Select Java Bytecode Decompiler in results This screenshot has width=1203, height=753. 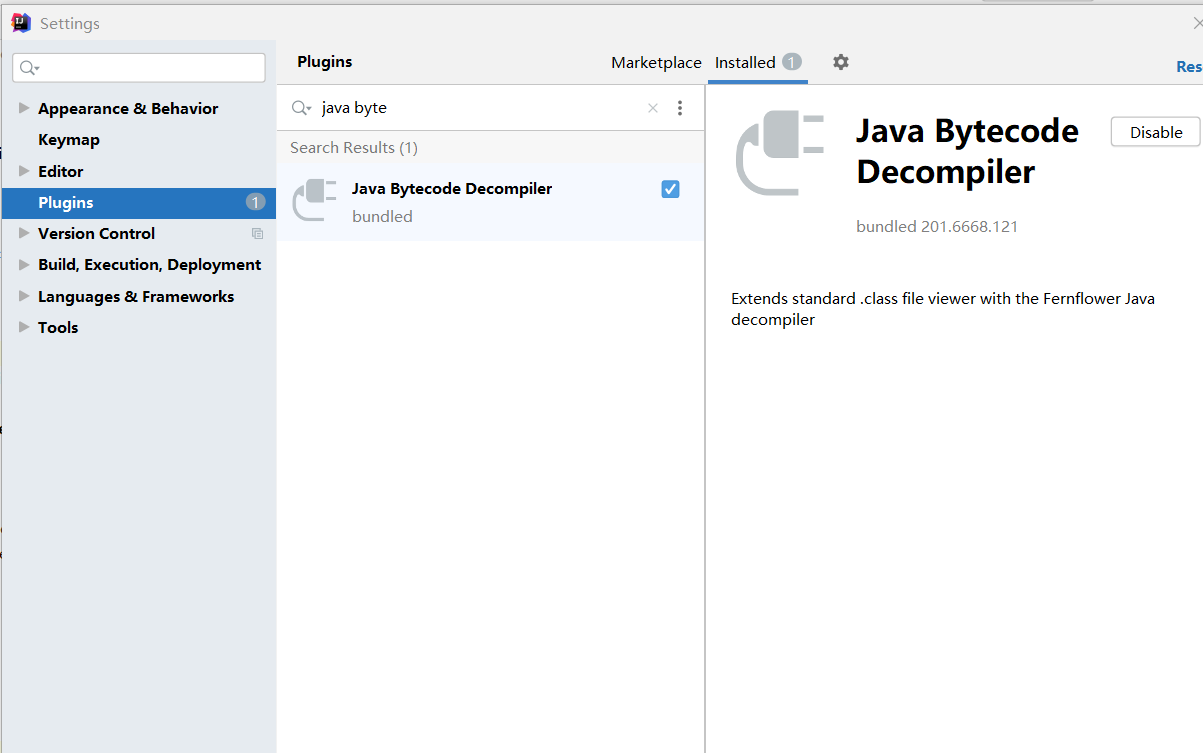(x=490, y=202)
